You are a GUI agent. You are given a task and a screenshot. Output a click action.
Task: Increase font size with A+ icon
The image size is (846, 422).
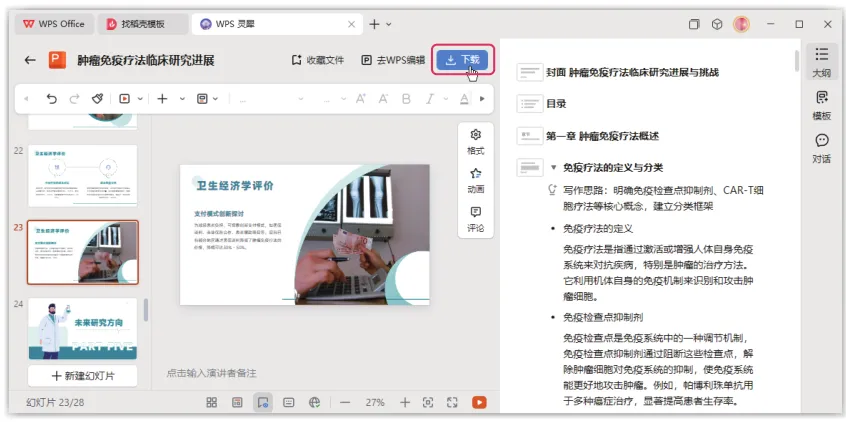(x=360, y=99)
